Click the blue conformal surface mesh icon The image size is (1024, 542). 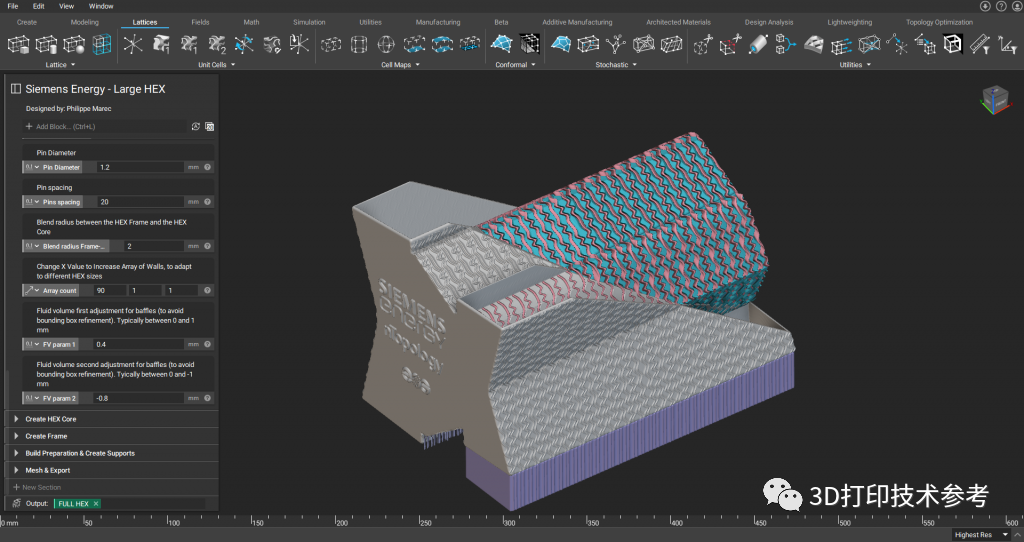coord(502,44)
